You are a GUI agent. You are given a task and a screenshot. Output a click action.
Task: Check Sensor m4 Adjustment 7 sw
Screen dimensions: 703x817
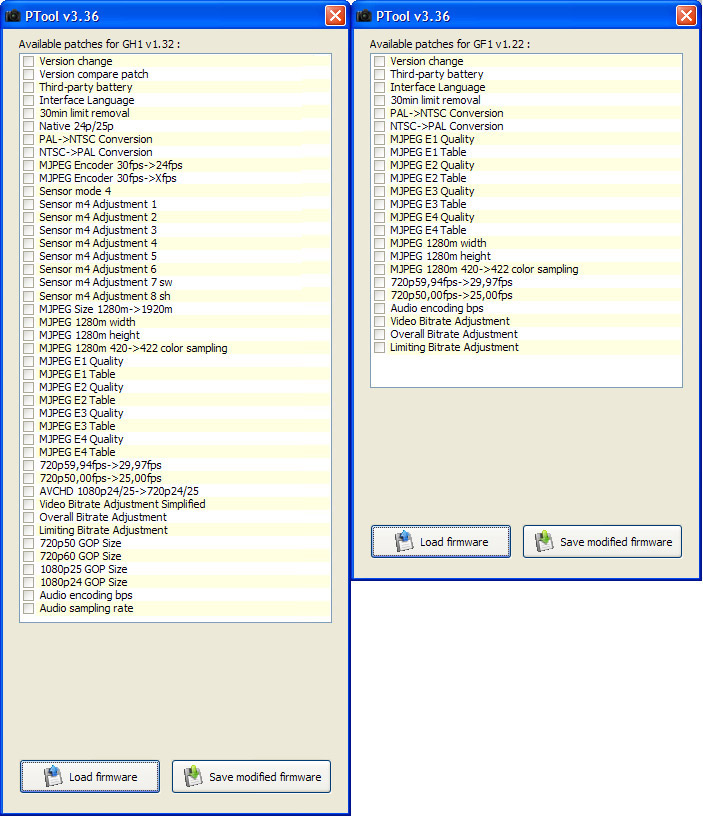tap(29, 283)
